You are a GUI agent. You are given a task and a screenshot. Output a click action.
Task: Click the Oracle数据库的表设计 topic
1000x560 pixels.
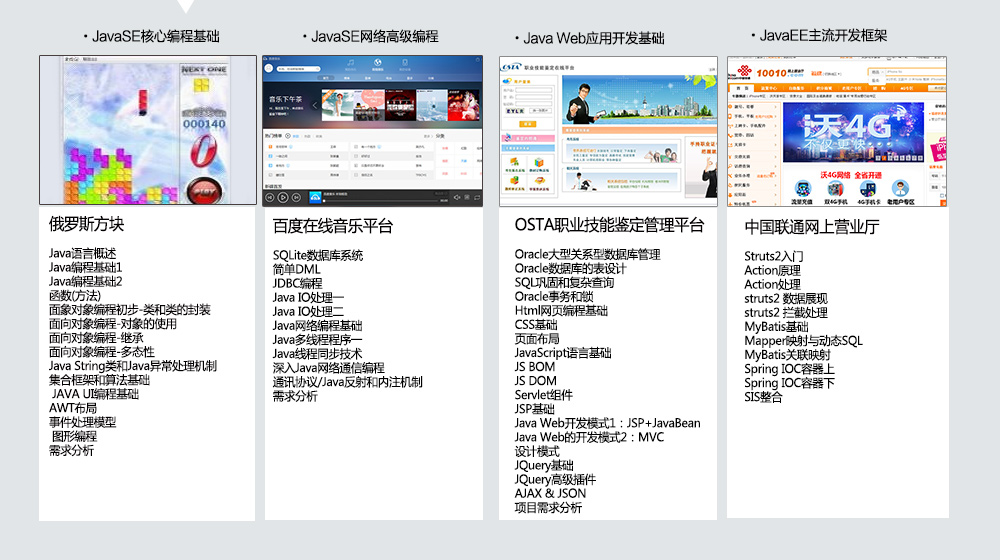tap(571, 268)
